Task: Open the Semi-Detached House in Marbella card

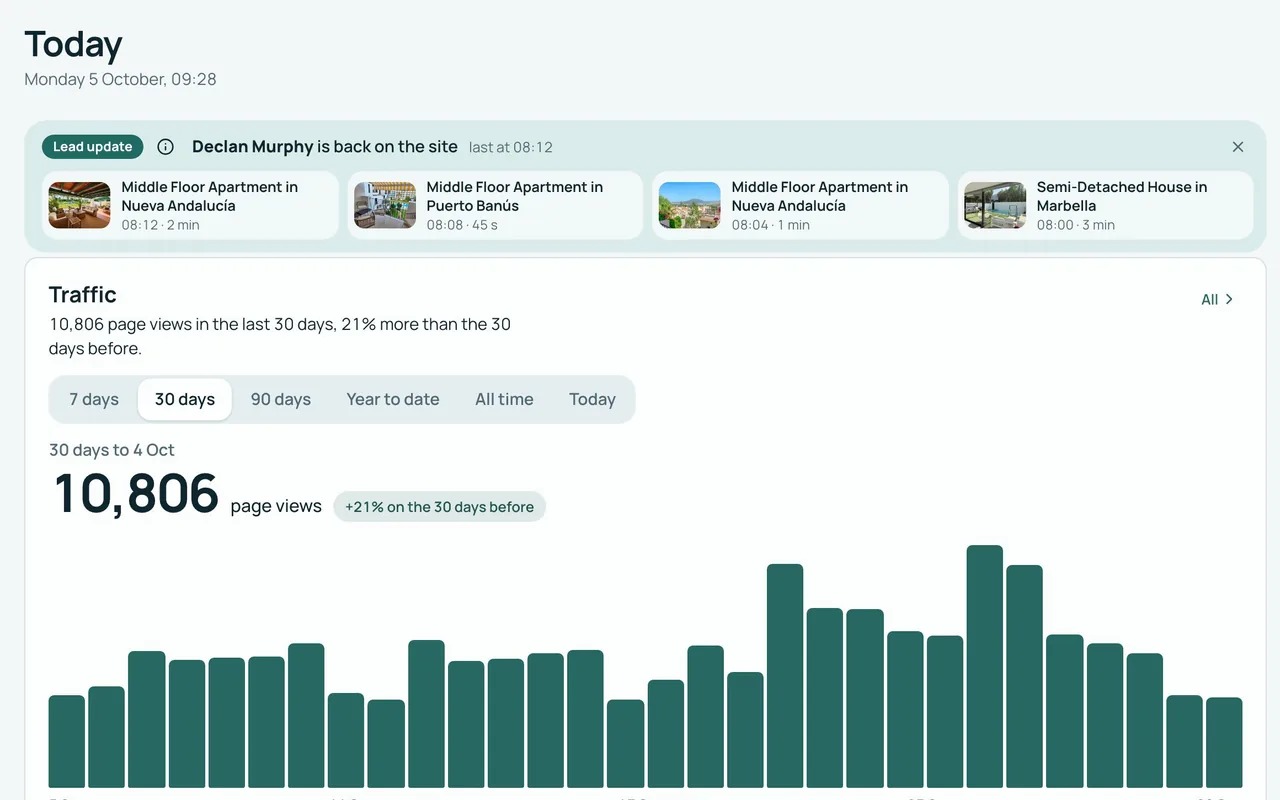Action: (x=1105, y=205)
